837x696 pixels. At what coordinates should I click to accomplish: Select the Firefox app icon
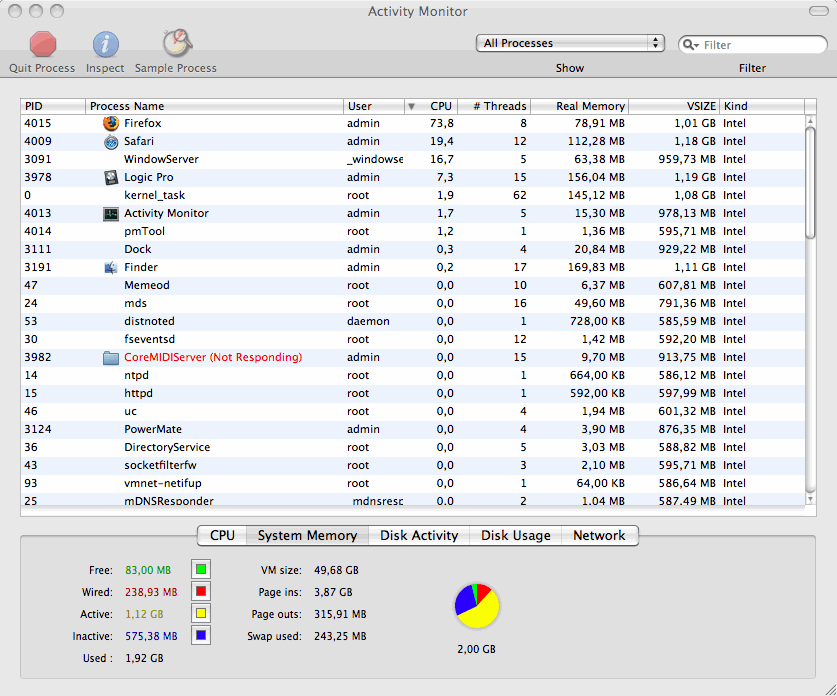pos(110,123)
